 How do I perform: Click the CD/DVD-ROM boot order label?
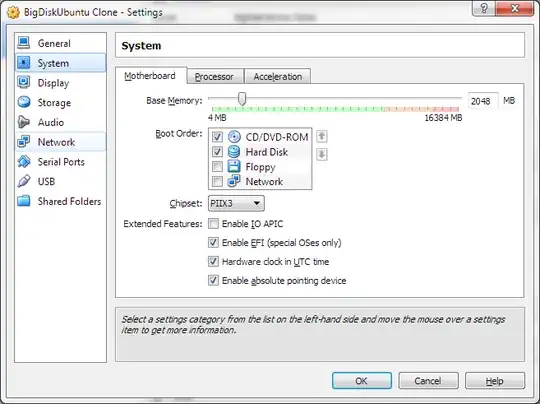(x=277, y=137)
